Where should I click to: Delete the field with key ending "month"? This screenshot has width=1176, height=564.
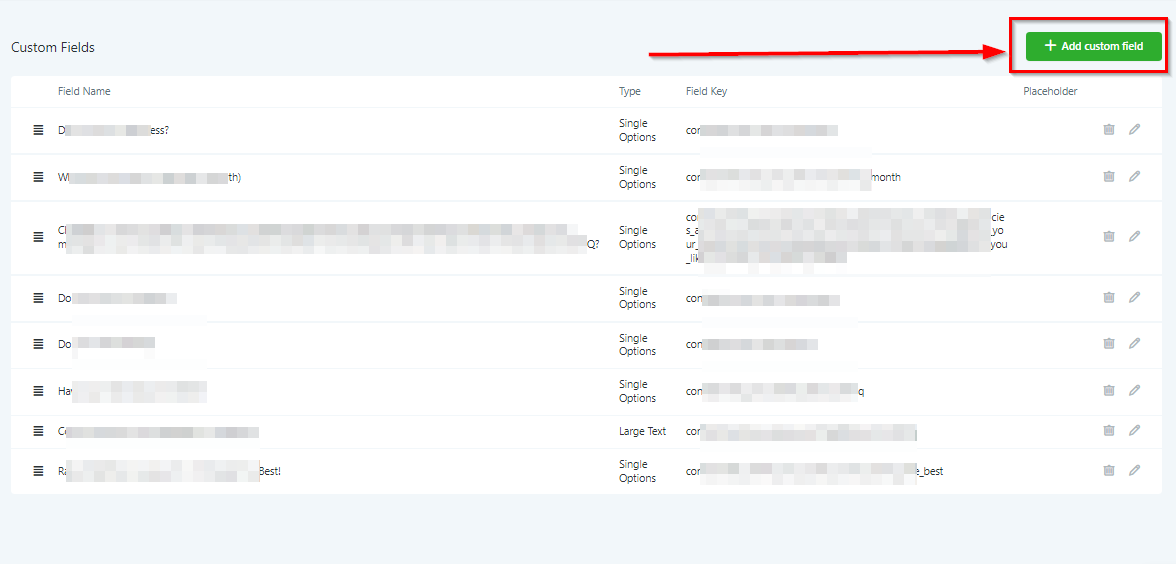(1109, 177)
